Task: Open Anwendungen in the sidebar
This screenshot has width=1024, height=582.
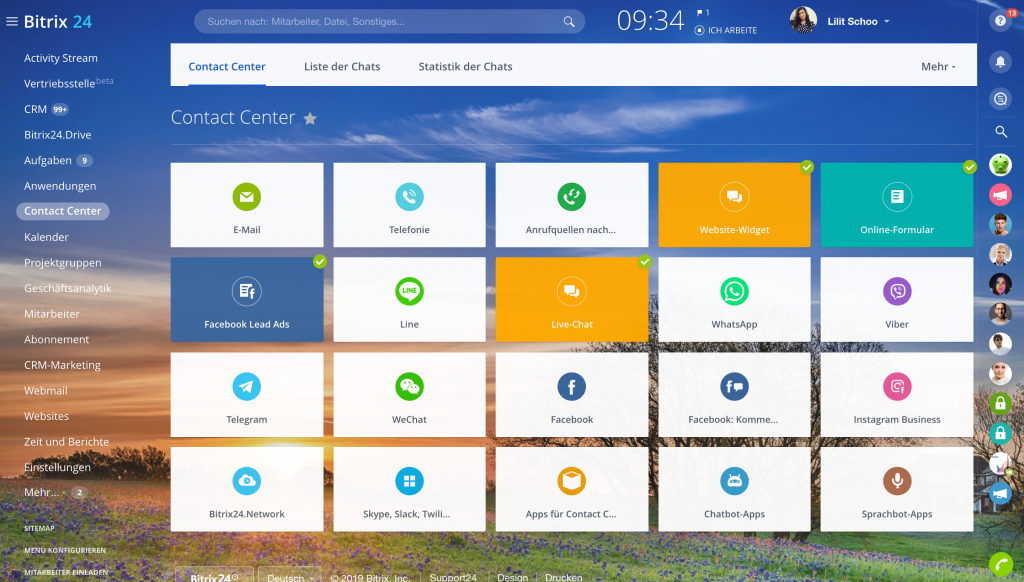Action: coord(60,186)
